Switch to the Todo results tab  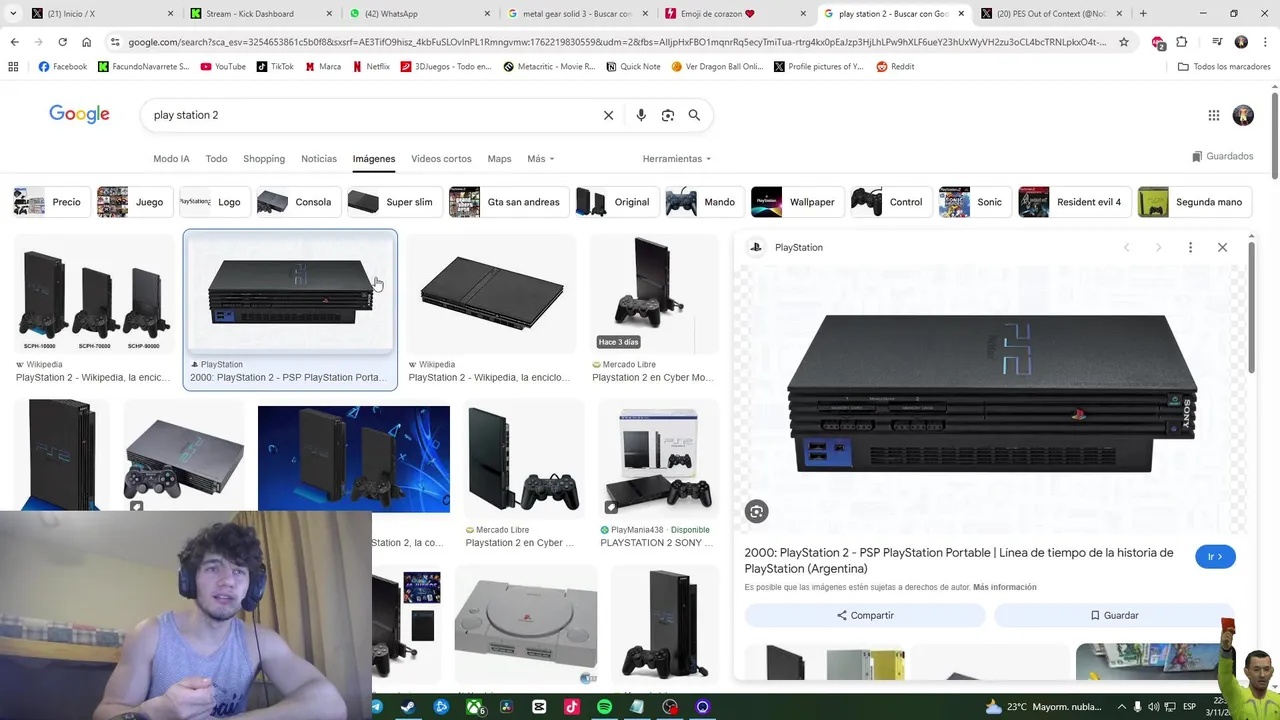tap(216, 159)
